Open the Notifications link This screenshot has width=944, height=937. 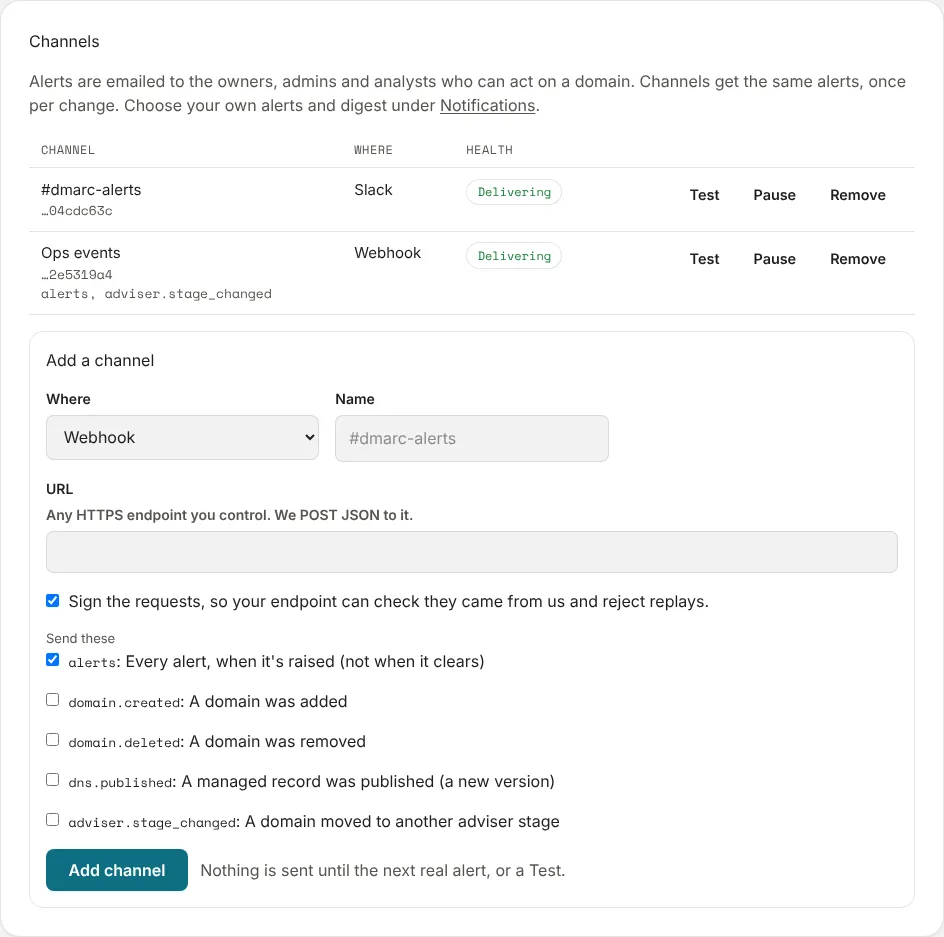[x=487, y=105]
